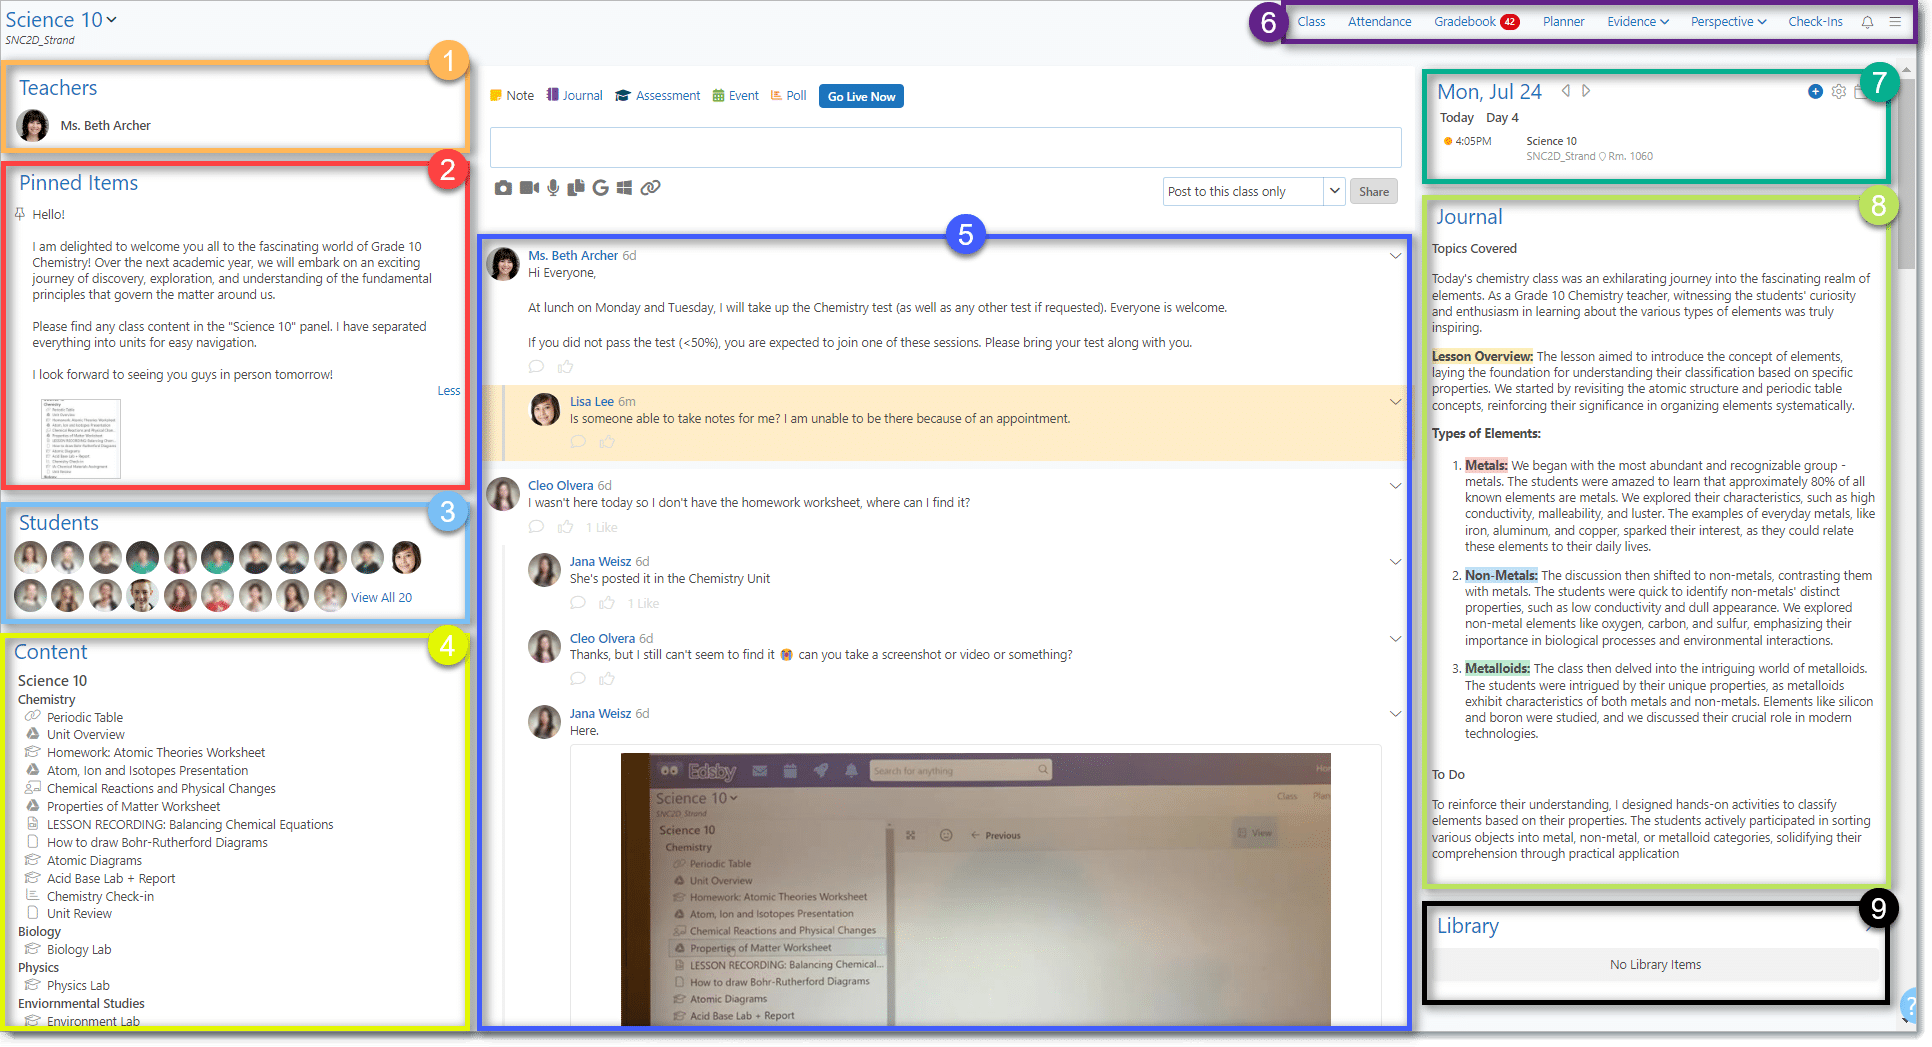Viewport: 1932px width, 1047px height.
Task: Attach from Microsoft via the Windows icon
Action: pos(624,188)
